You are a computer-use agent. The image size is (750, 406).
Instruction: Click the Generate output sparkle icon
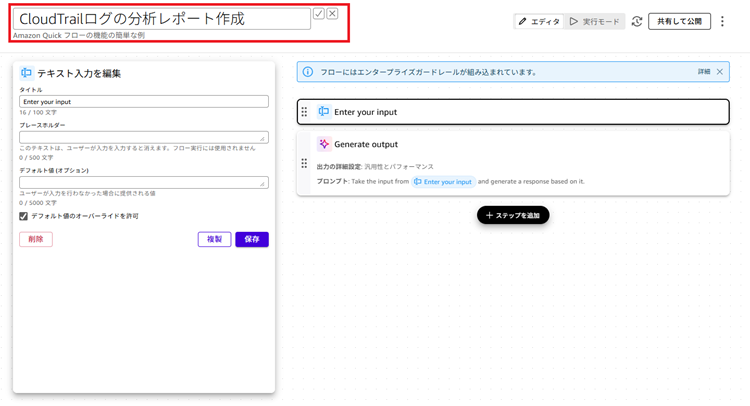pyautogui.click(x=324, y=144)
